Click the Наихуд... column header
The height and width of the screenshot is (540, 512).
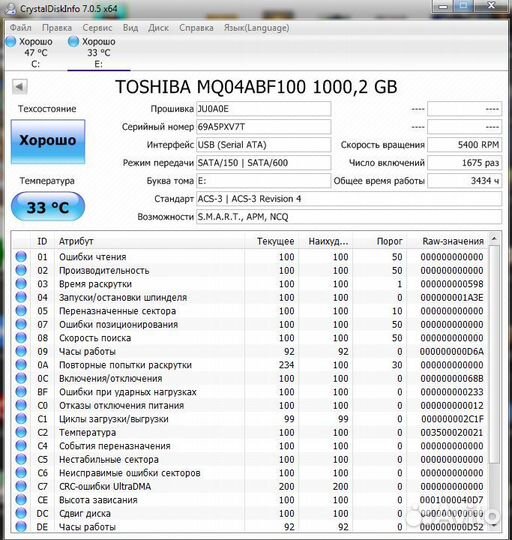pyautogui.click(x=326, y=241)
